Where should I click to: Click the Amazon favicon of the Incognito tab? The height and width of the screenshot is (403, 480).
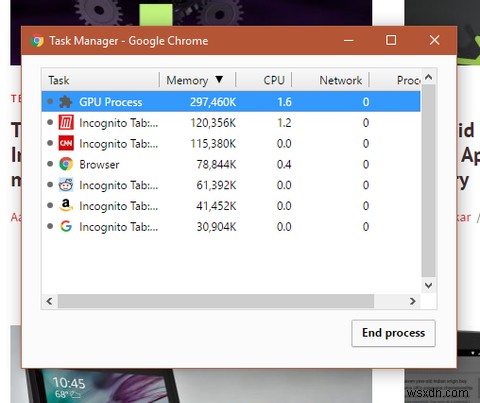pos(66,205)
